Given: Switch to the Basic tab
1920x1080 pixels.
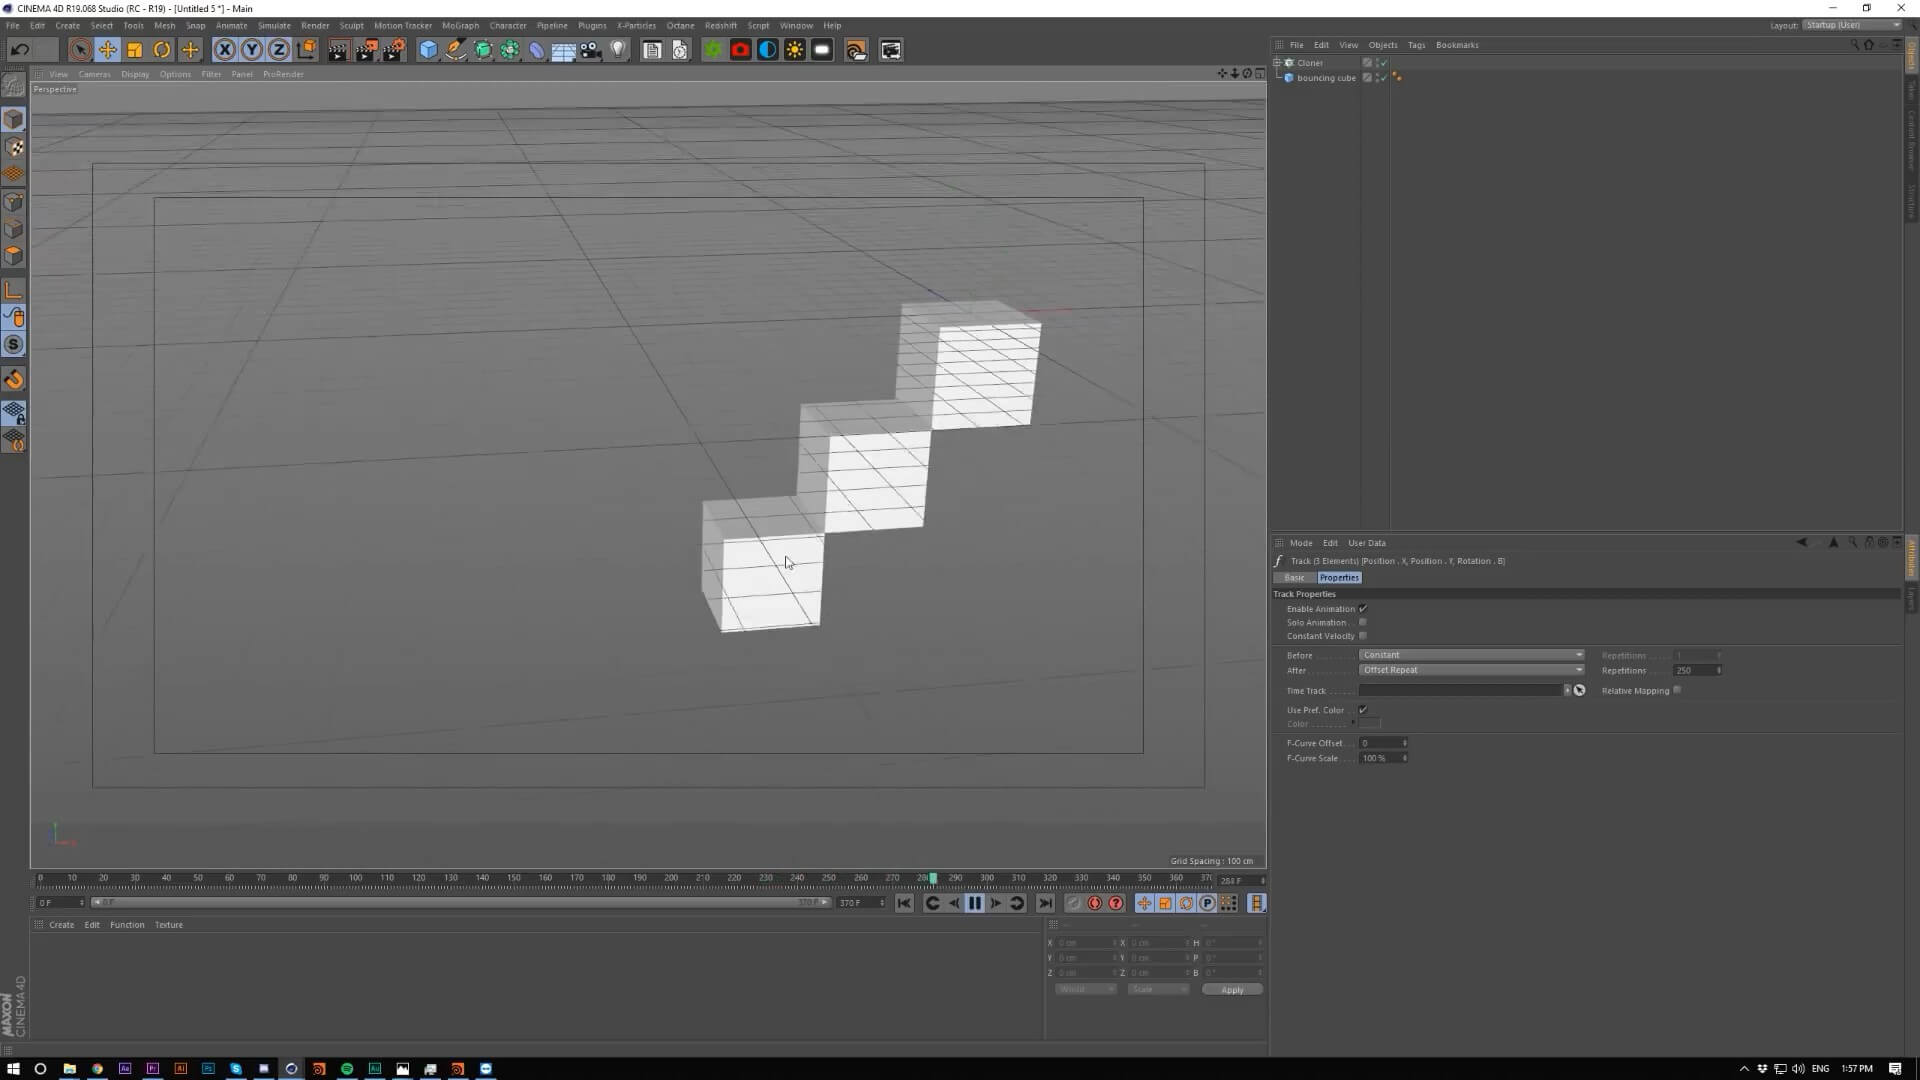Looking at the screenshot, I should point(1294,578).
